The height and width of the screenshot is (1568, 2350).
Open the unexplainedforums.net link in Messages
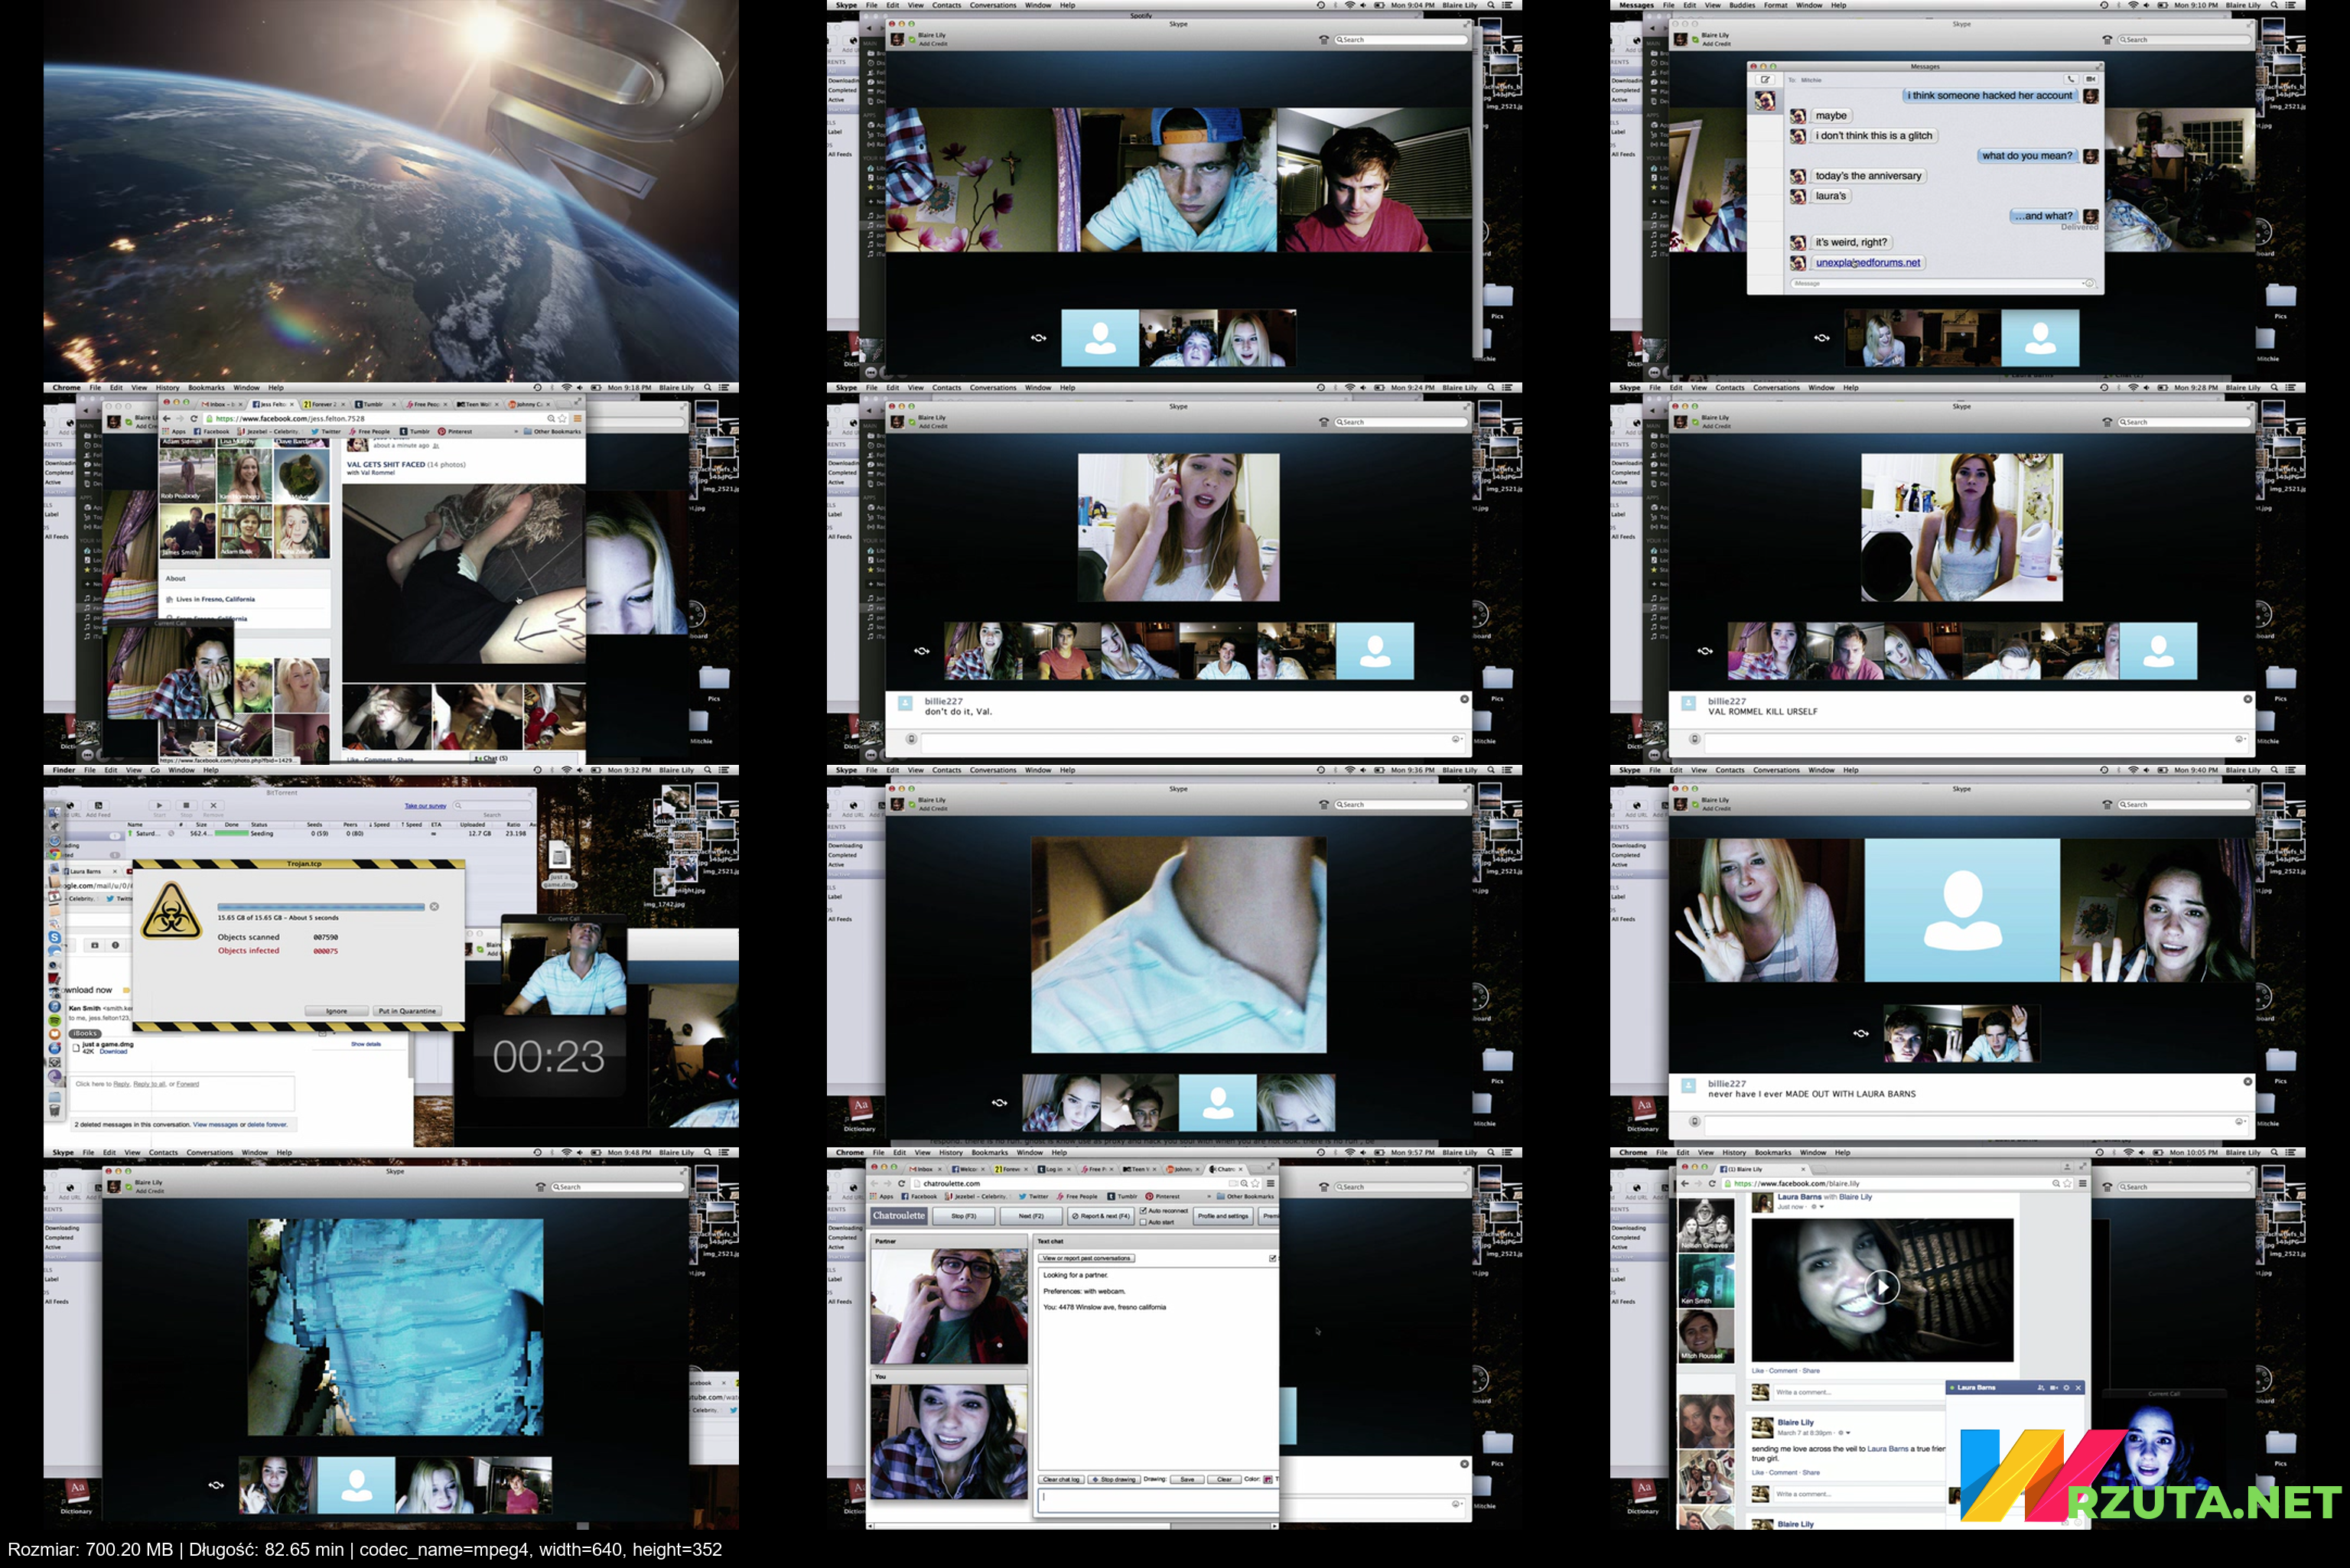click(1867, 263)
